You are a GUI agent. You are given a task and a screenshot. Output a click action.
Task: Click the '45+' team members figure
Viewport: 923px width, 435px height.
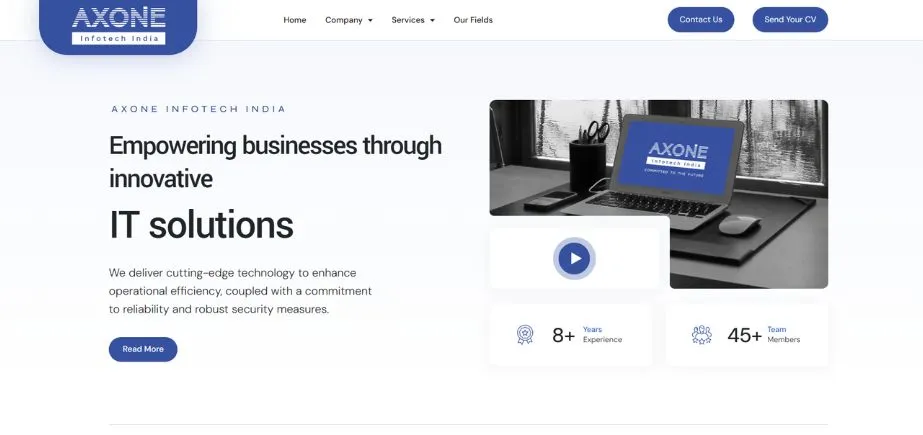click(x=744, y=335)
